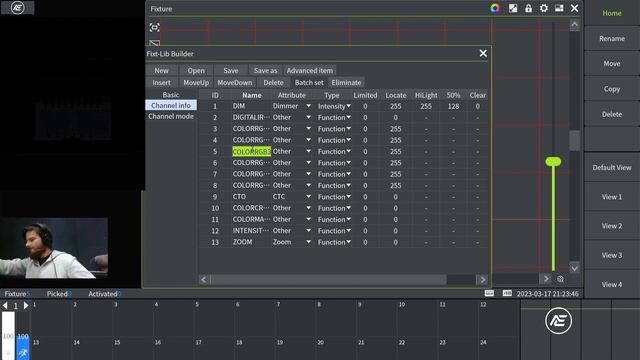Click table scroll left arrow
The image size is (640, 360).
point(204,280)
